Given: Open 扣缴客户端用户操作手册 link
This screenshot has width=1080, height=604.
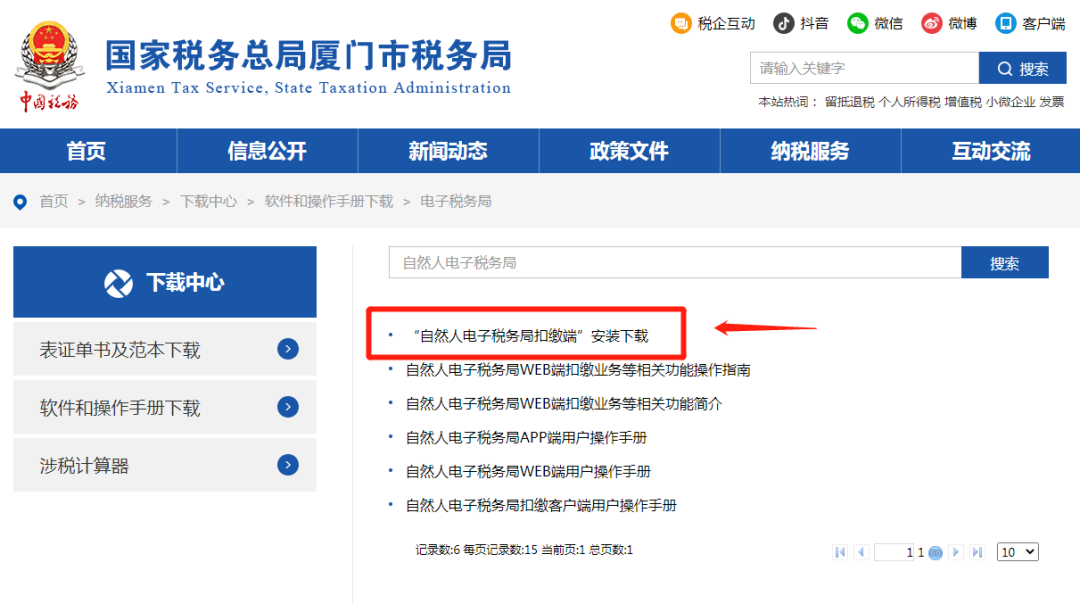Looking at the screenshot, I should pyautogui.click(x=541, y=505).
